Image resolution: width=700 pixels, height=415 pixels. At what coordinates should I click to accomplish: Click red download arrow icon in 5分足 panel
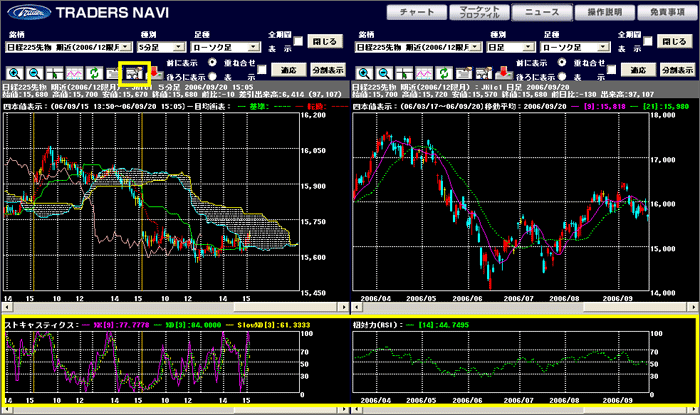154,73
